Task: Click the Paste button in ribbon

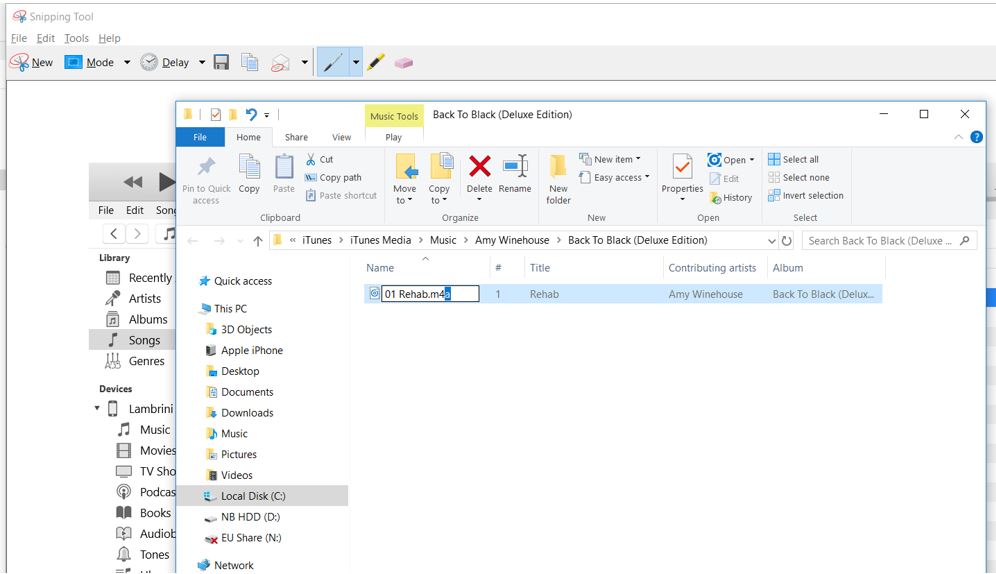Action: [284, 174]
